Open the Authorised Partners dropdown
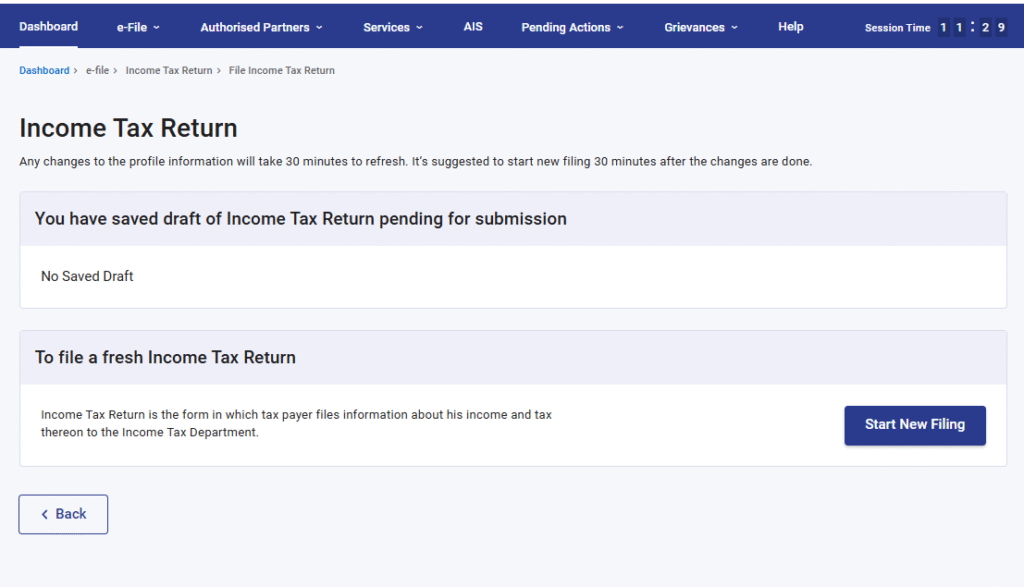Screen dimensions: 1024x587 click(261, 27)
